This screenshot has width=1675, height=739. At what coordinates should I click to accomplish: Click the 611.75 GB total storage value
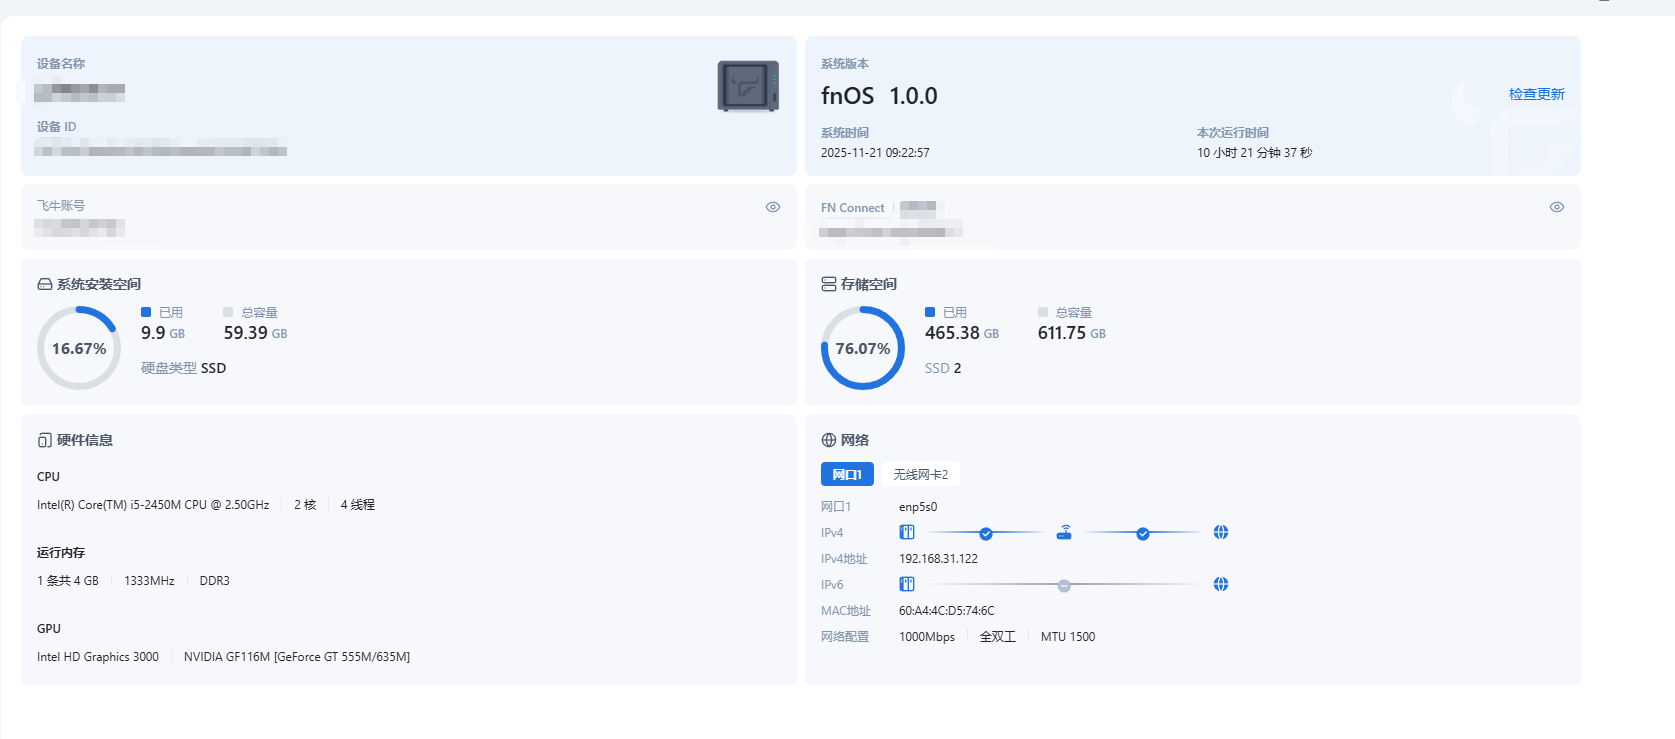click(x=1072, y=333)
